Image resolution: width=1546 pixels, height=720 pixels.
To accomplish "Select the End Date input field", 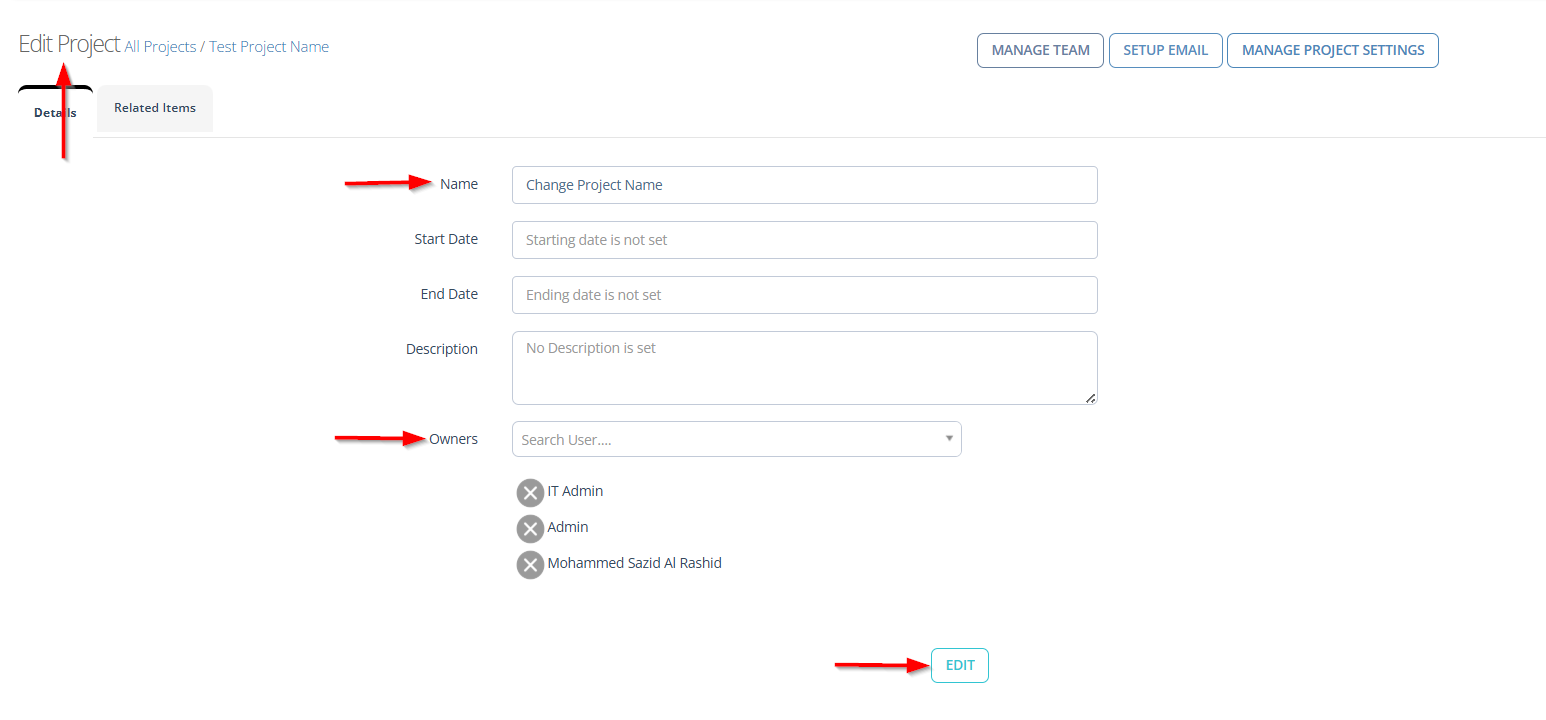I will [x=804, y=295].
